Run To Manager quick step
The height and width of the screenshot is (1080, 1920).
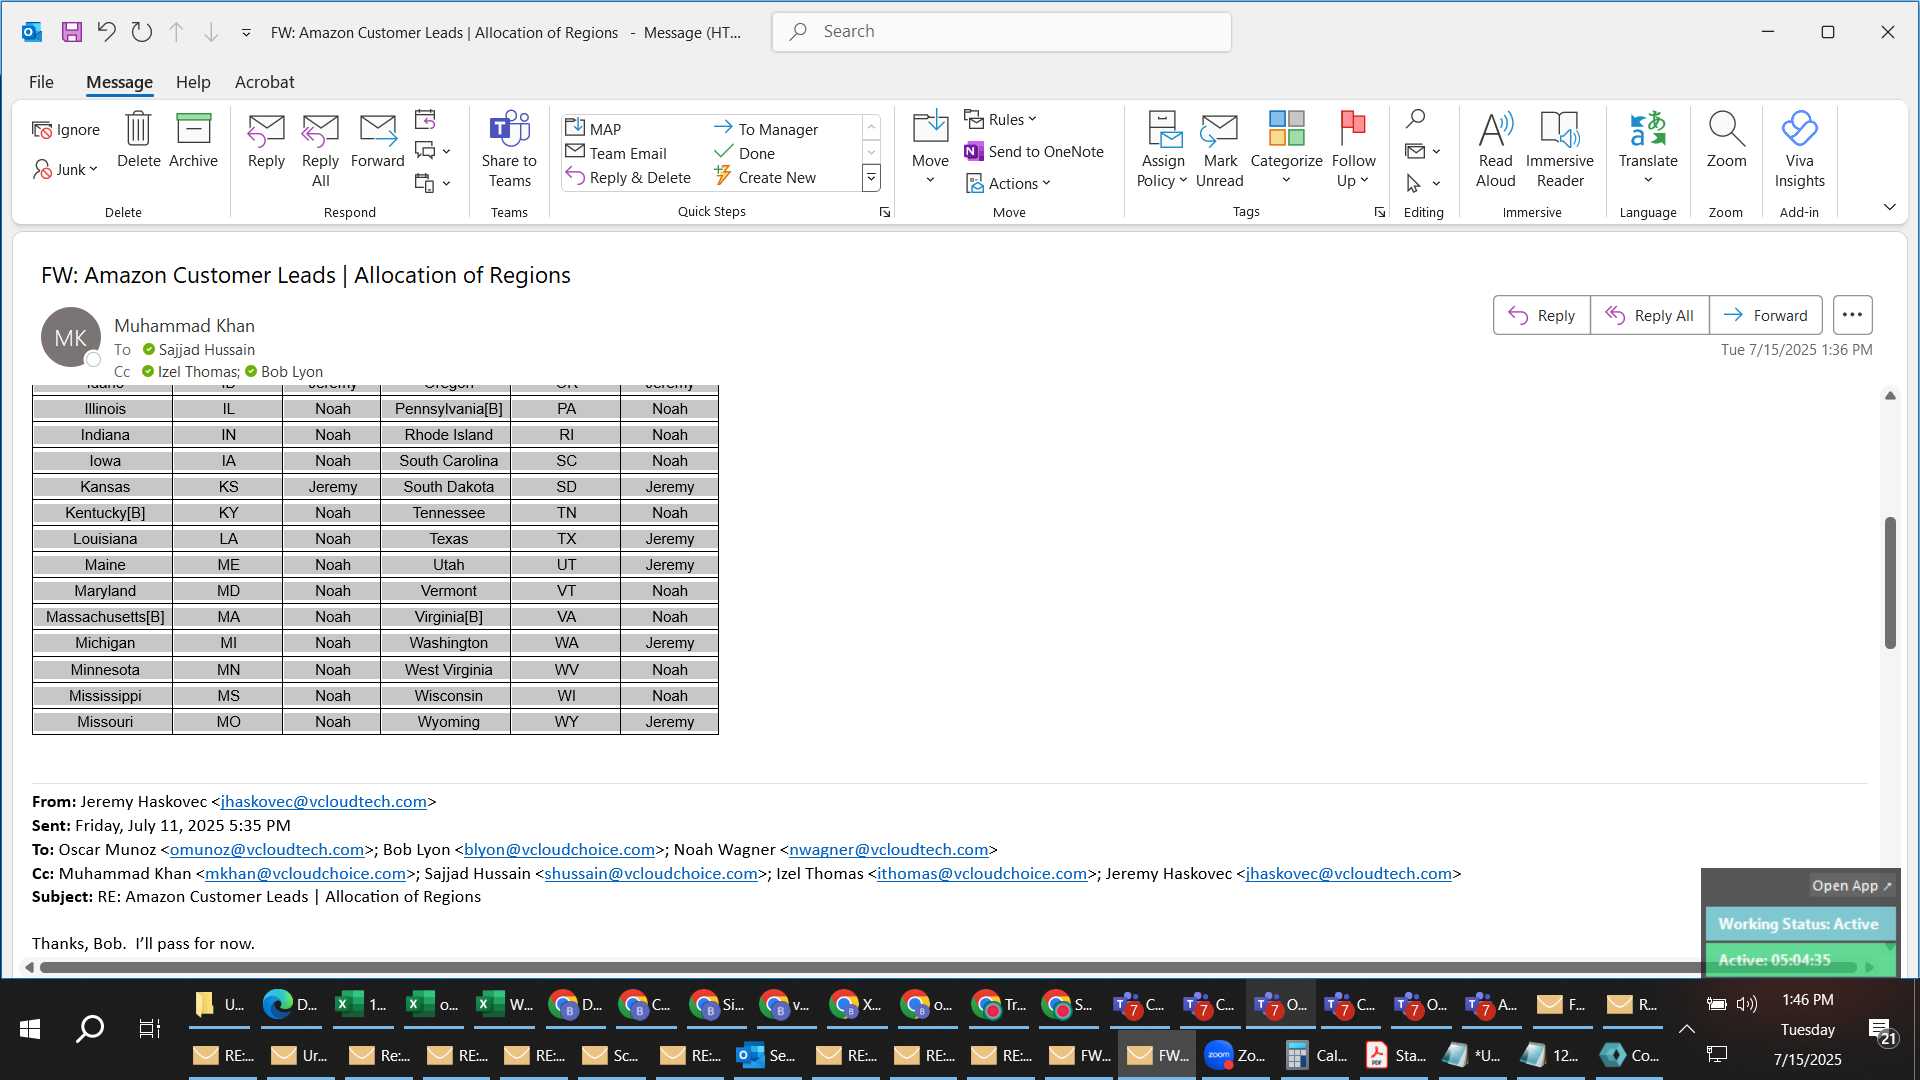tap(766, 129)
